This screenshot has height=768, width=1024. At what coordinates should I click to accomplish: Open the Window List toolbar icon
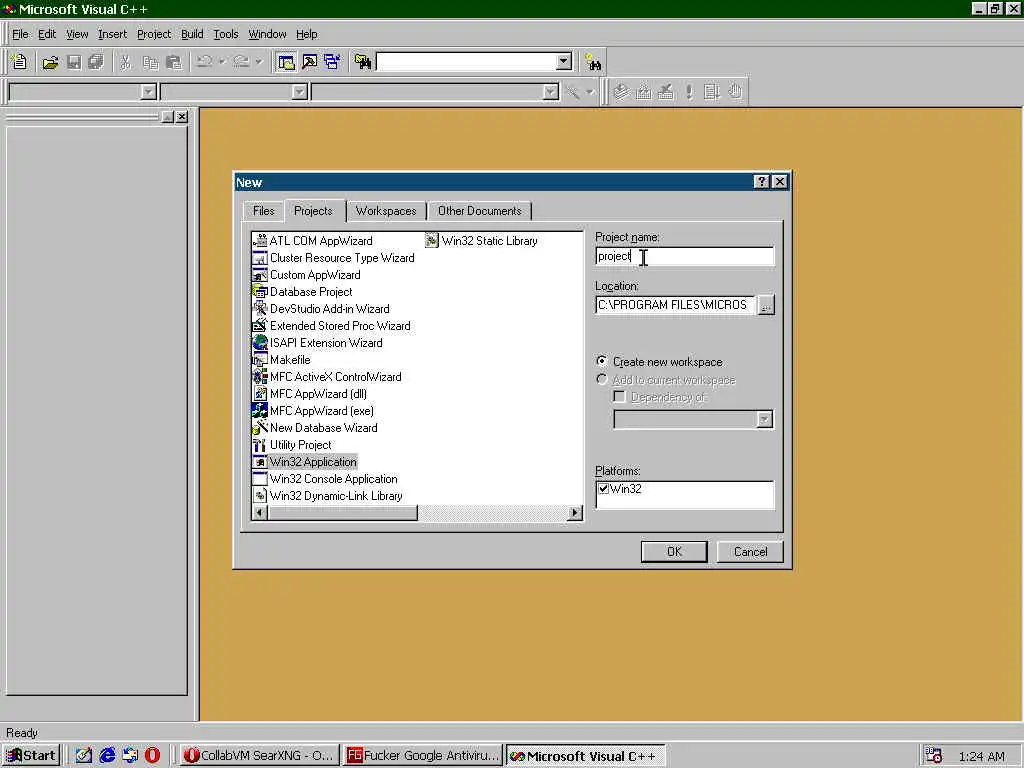click(x=332, y=62)
